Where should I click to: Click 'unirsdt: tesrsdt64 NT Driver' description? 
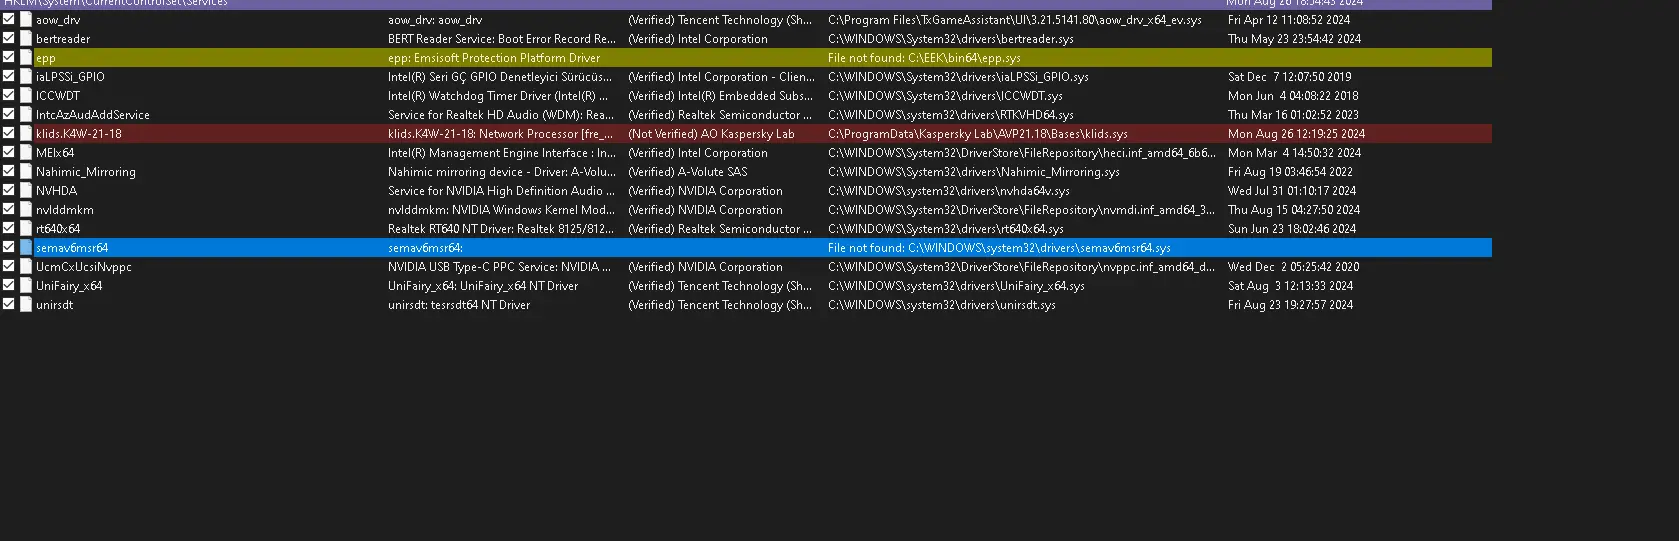459,305
